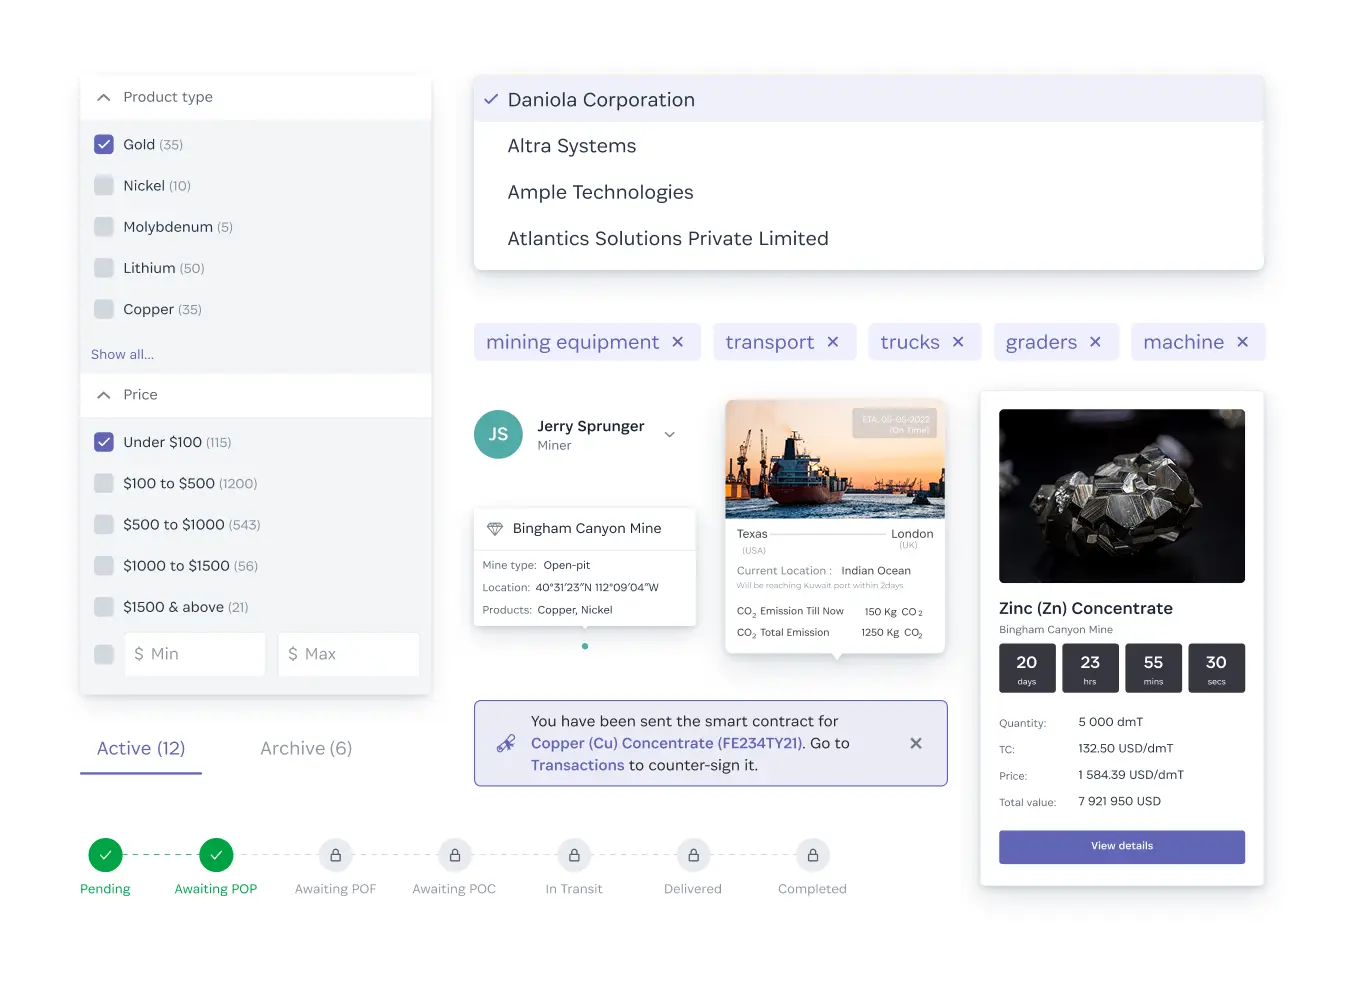Check the $100 to $500 filter
The width and height of the screenshot is (1372, 1000).
[104, 483]
